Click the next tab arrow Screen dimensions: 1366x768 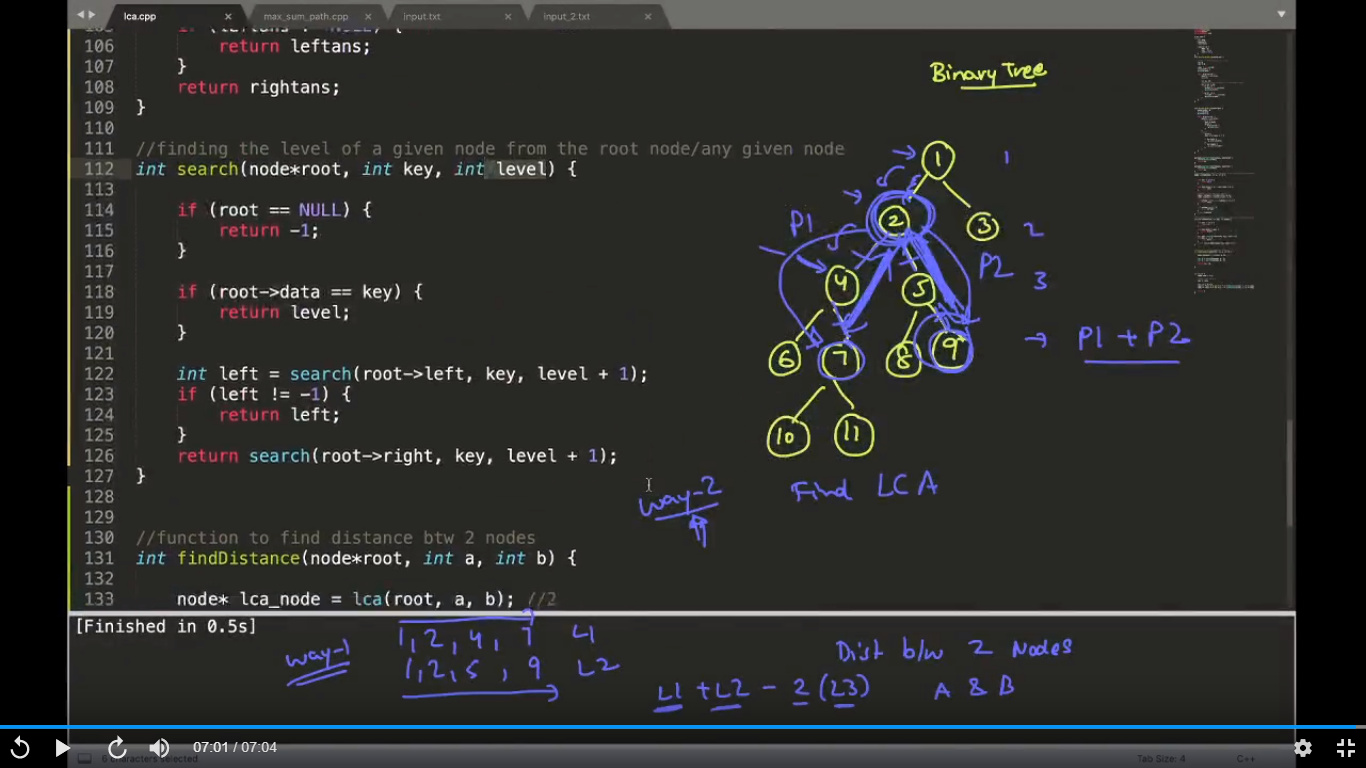(x=93, y=15)
